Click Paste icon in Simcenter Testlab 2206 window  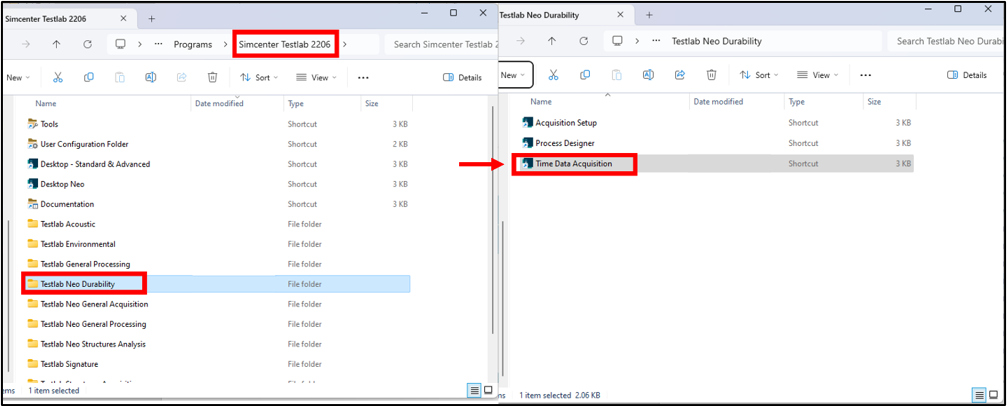[119, 77]
